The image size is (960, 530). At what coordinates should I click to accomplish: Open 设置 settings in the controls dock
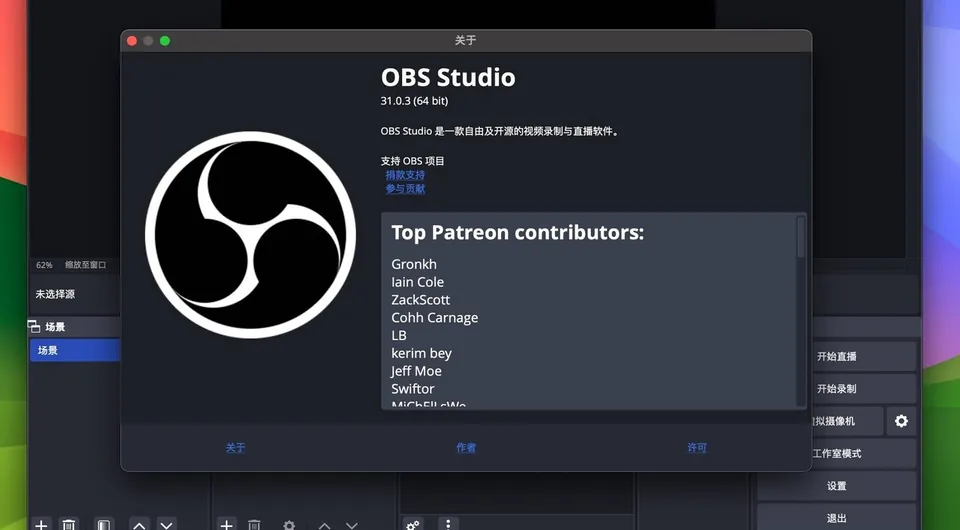tap(836, 486)
